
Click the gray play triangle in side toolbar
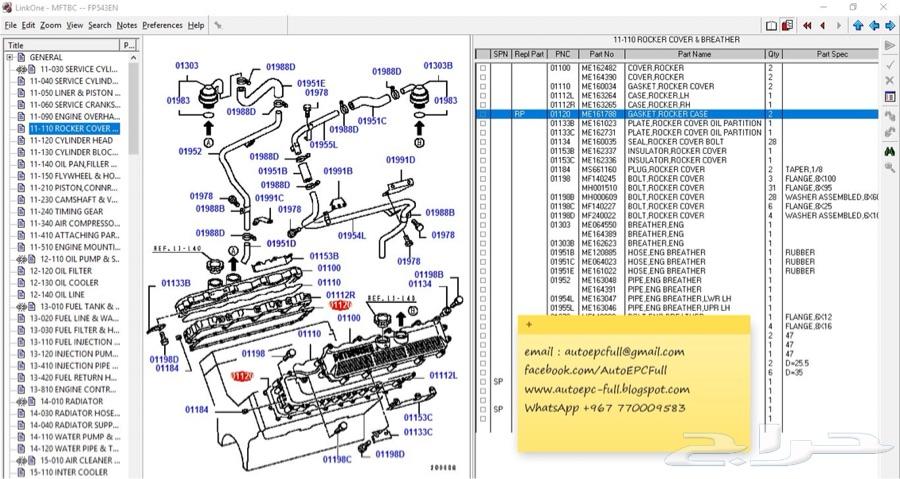(x=890, y=46)
